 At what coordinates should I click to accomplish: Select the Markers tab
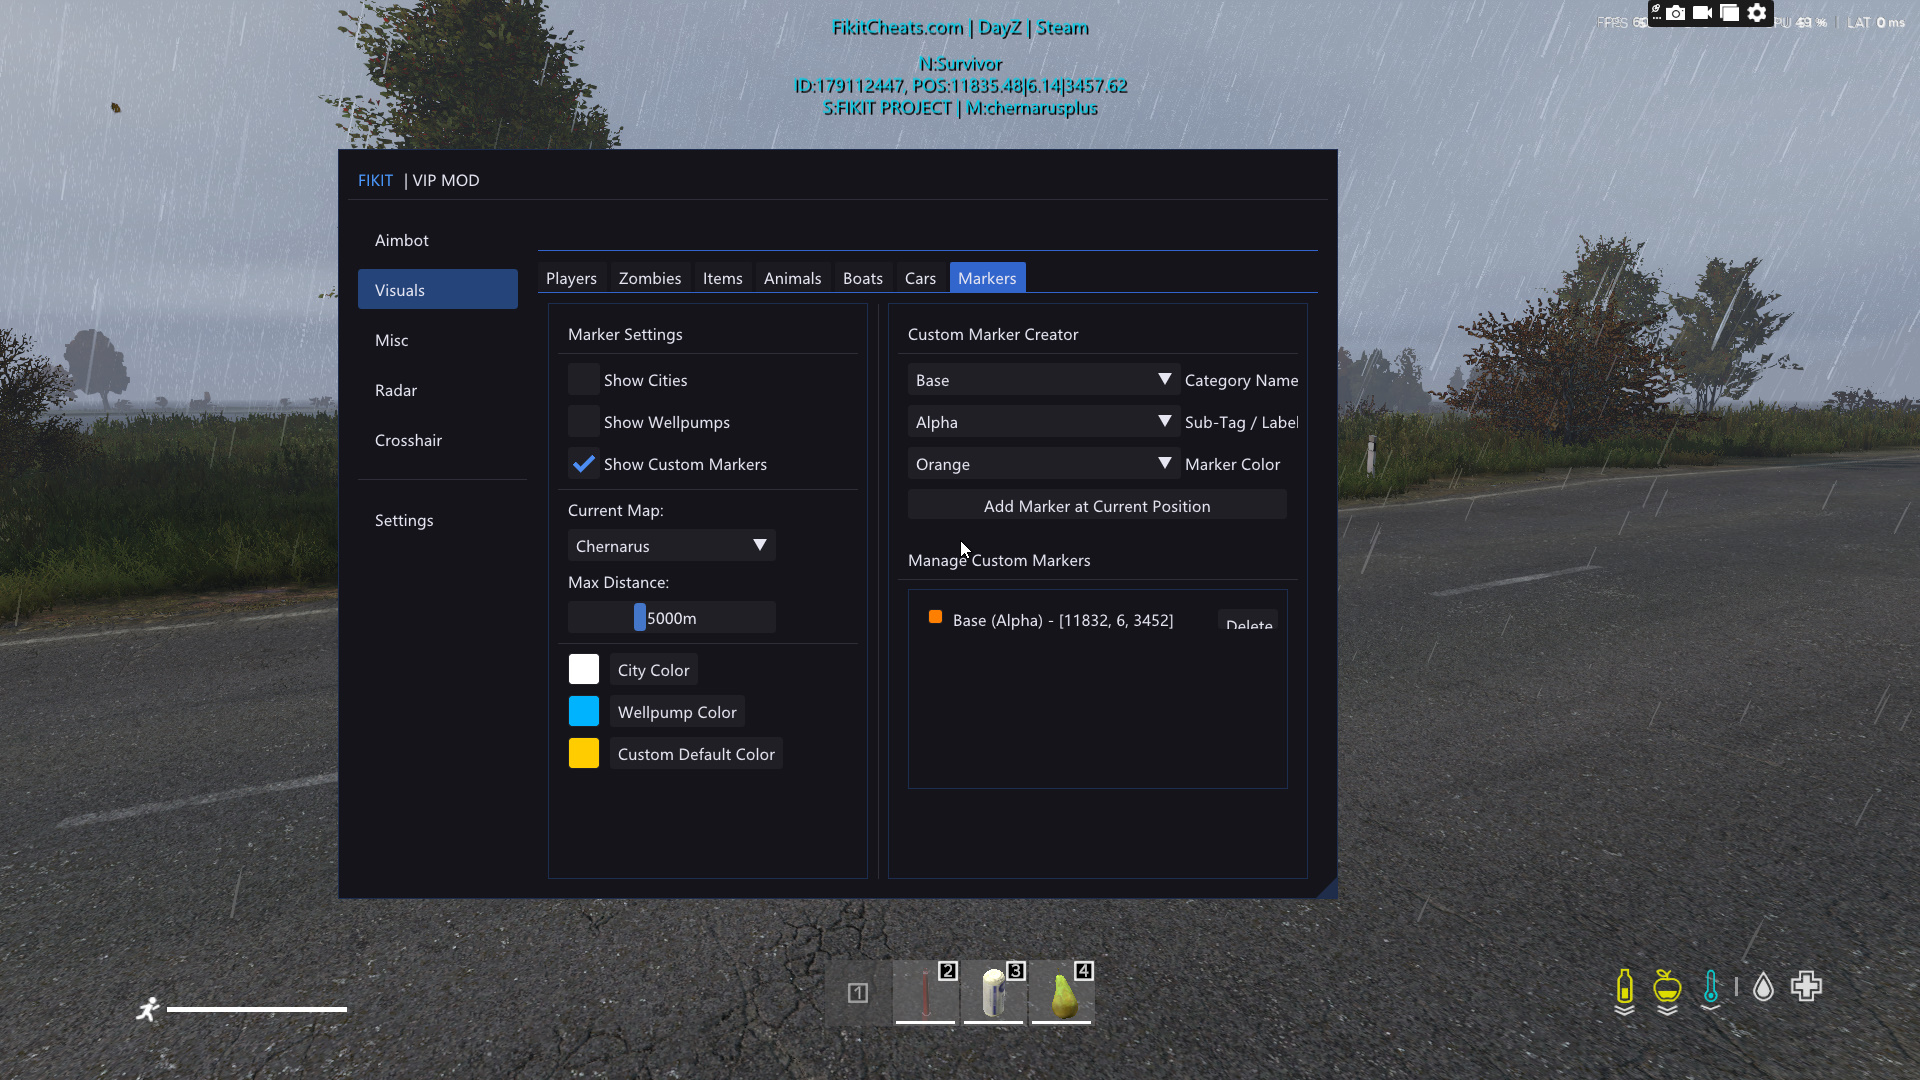[987, 278]
